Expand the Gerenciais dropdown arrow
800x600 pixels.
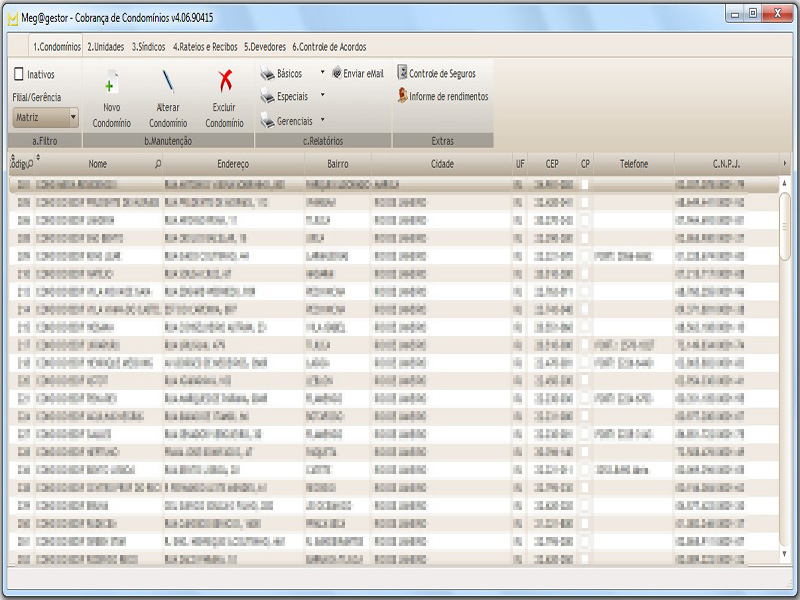322,119
